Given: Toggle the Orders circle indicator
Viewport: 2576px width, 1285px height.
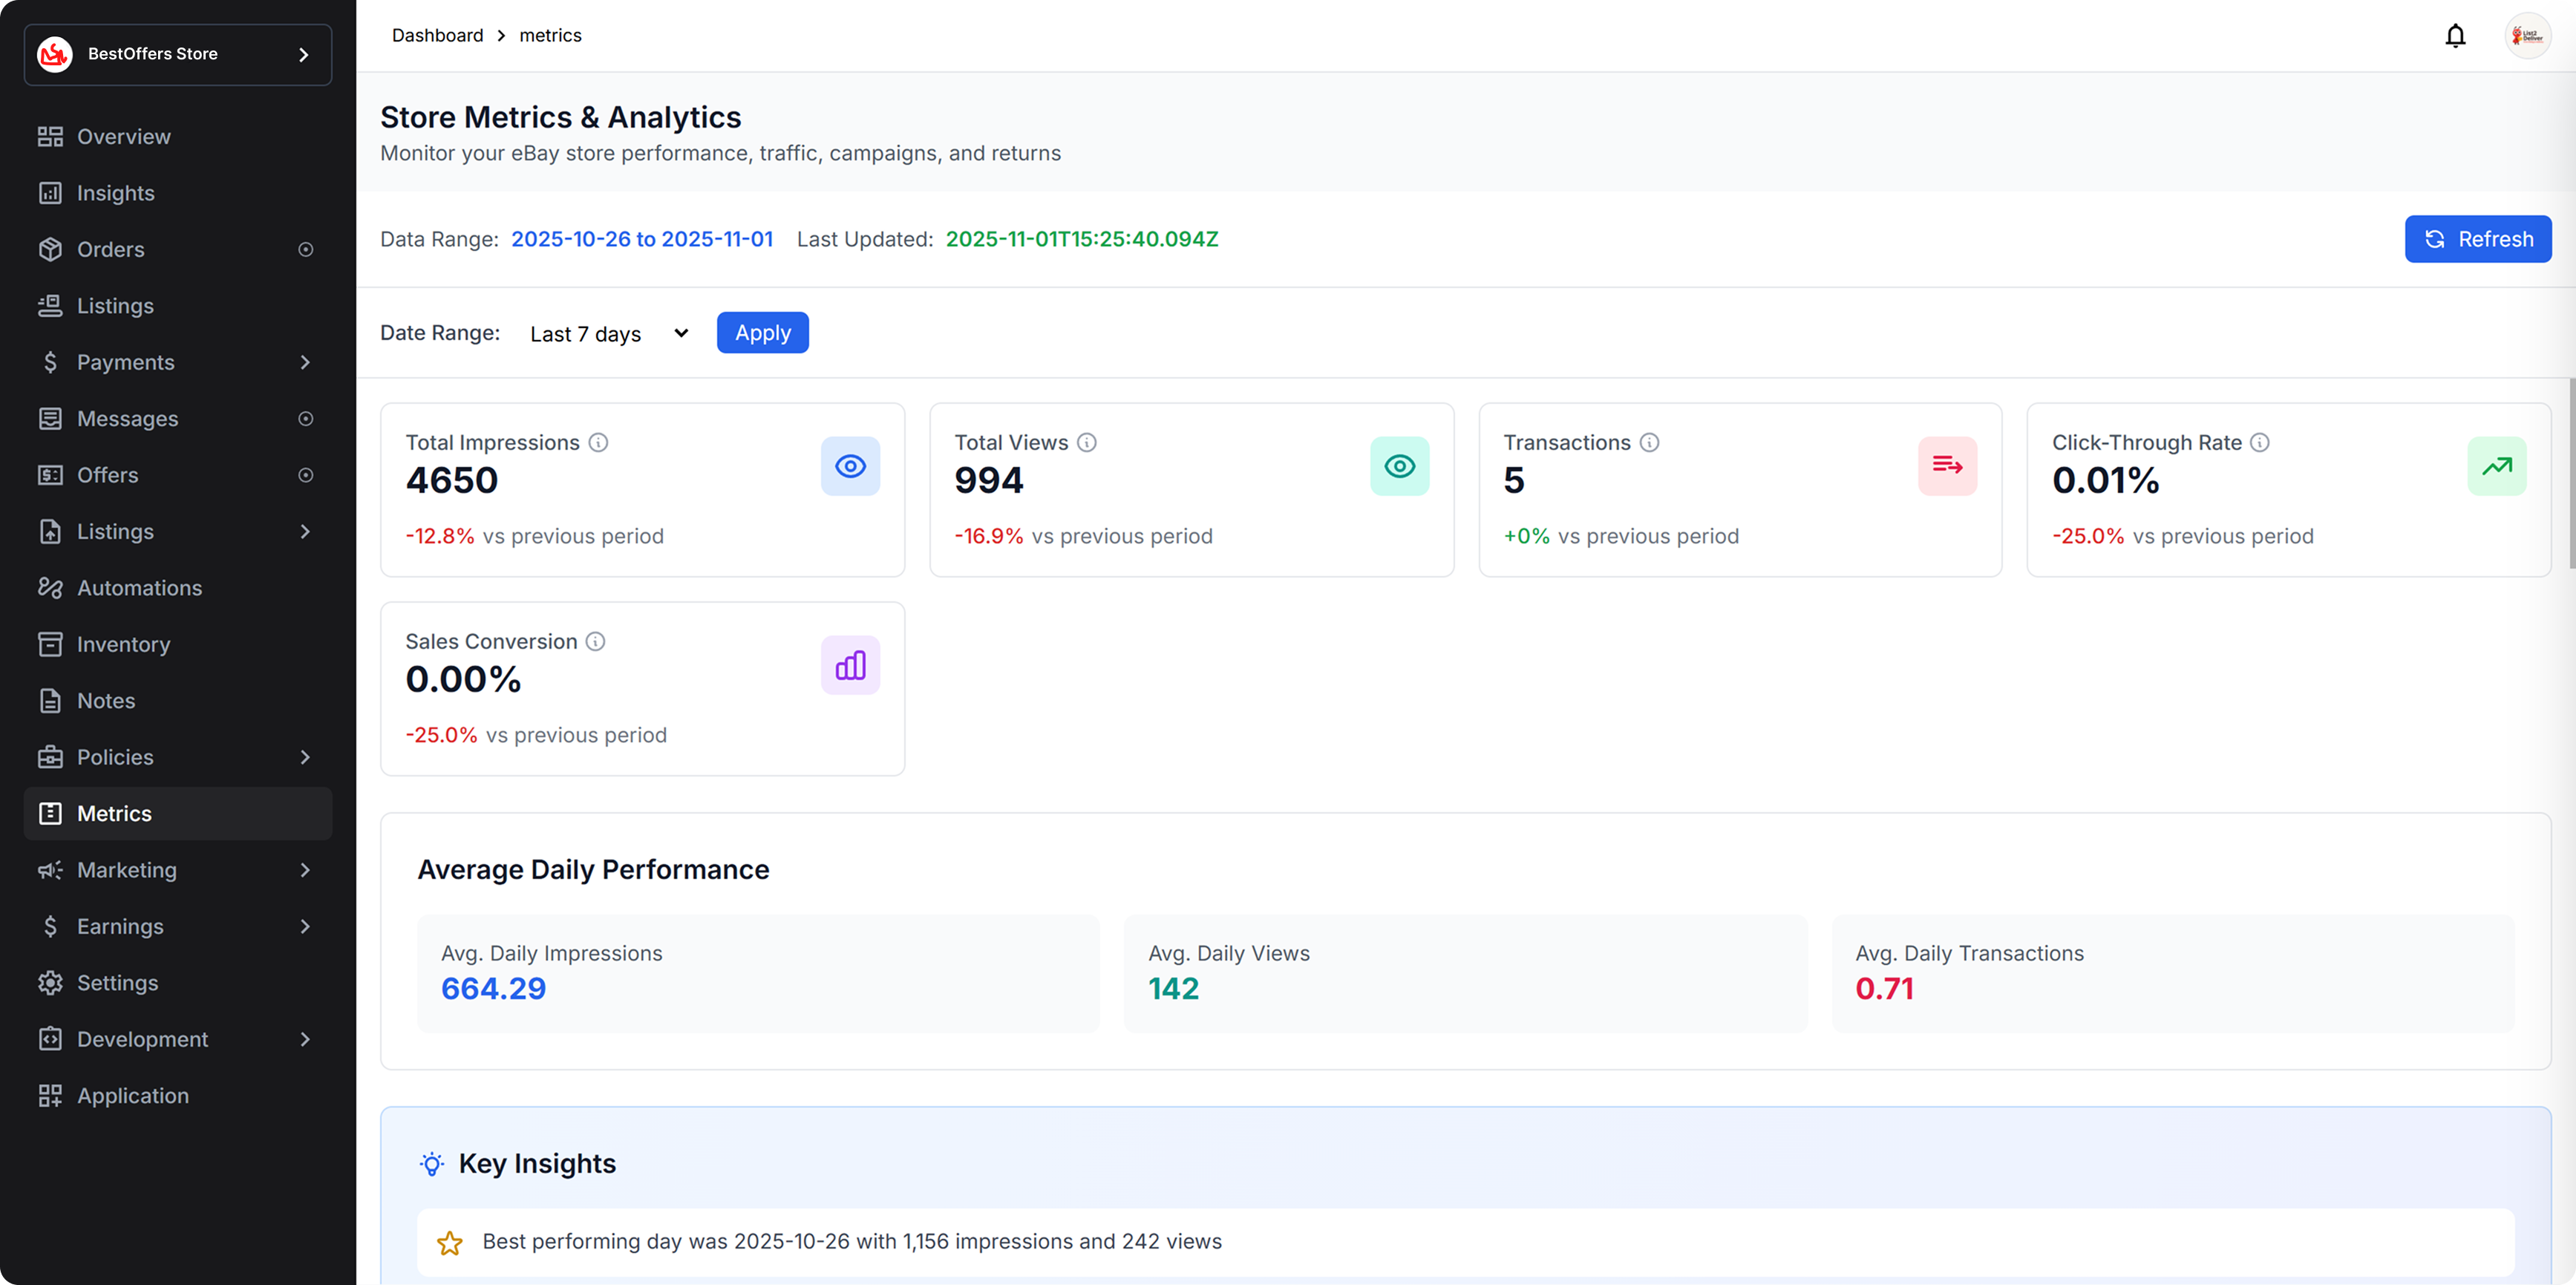Looking at the screenshot, I should [x=306, y=250].
